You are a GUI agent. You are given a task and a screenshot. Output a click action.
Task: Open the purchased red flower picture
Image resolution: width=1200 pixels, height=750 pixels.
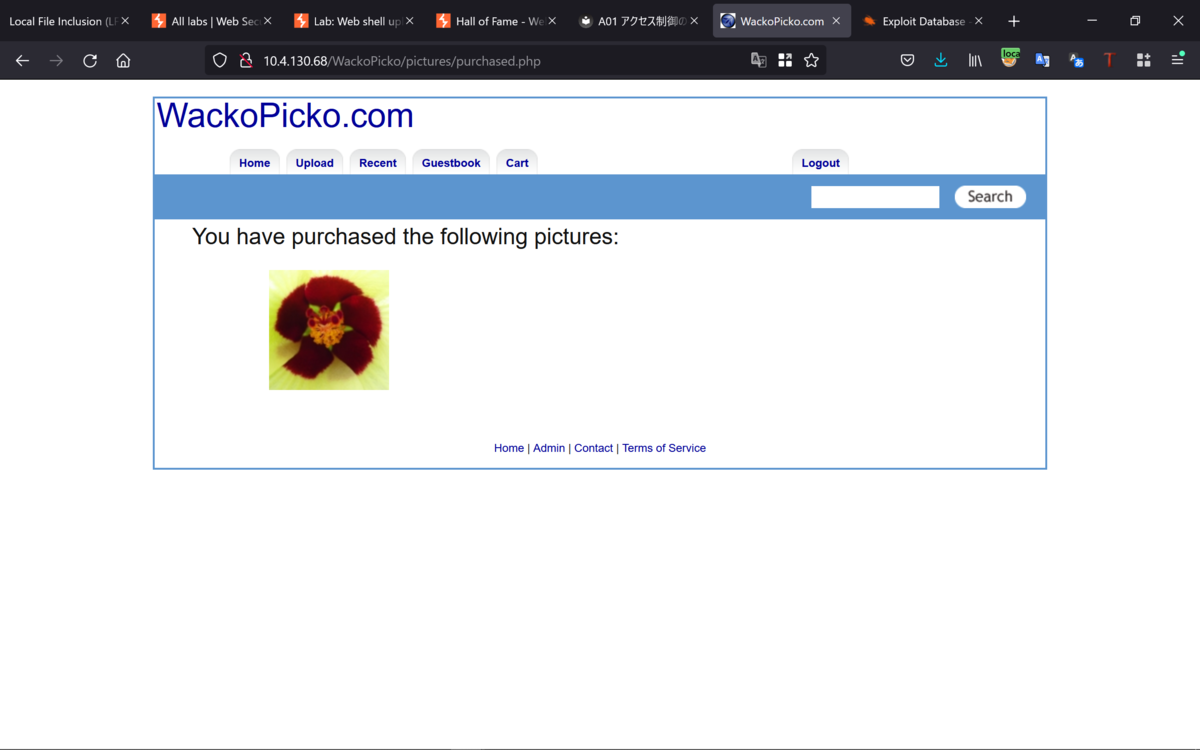click(x=329, y=330)
